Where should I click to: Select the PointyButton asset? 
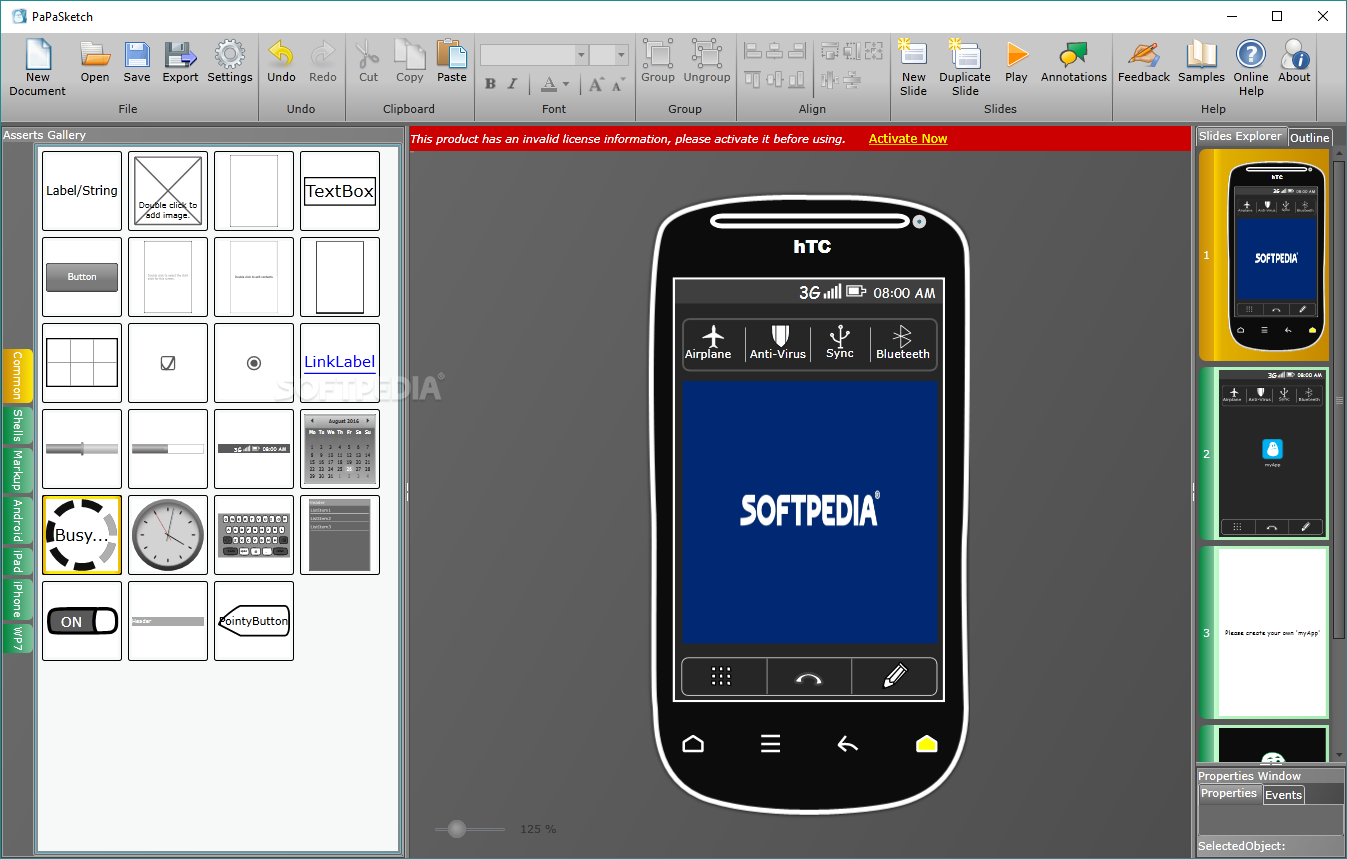[x=254, y=621]
